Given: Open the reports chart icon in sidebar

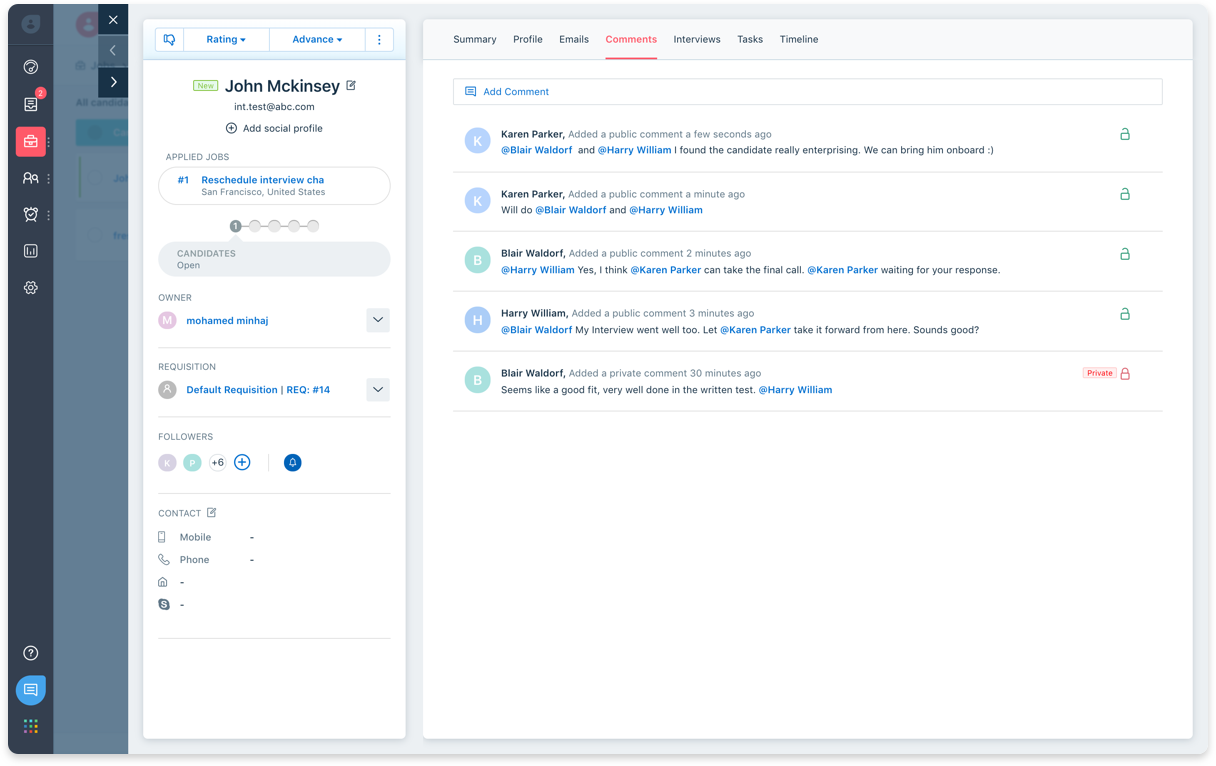Looking at the screenshot, I should click(31, 251).
